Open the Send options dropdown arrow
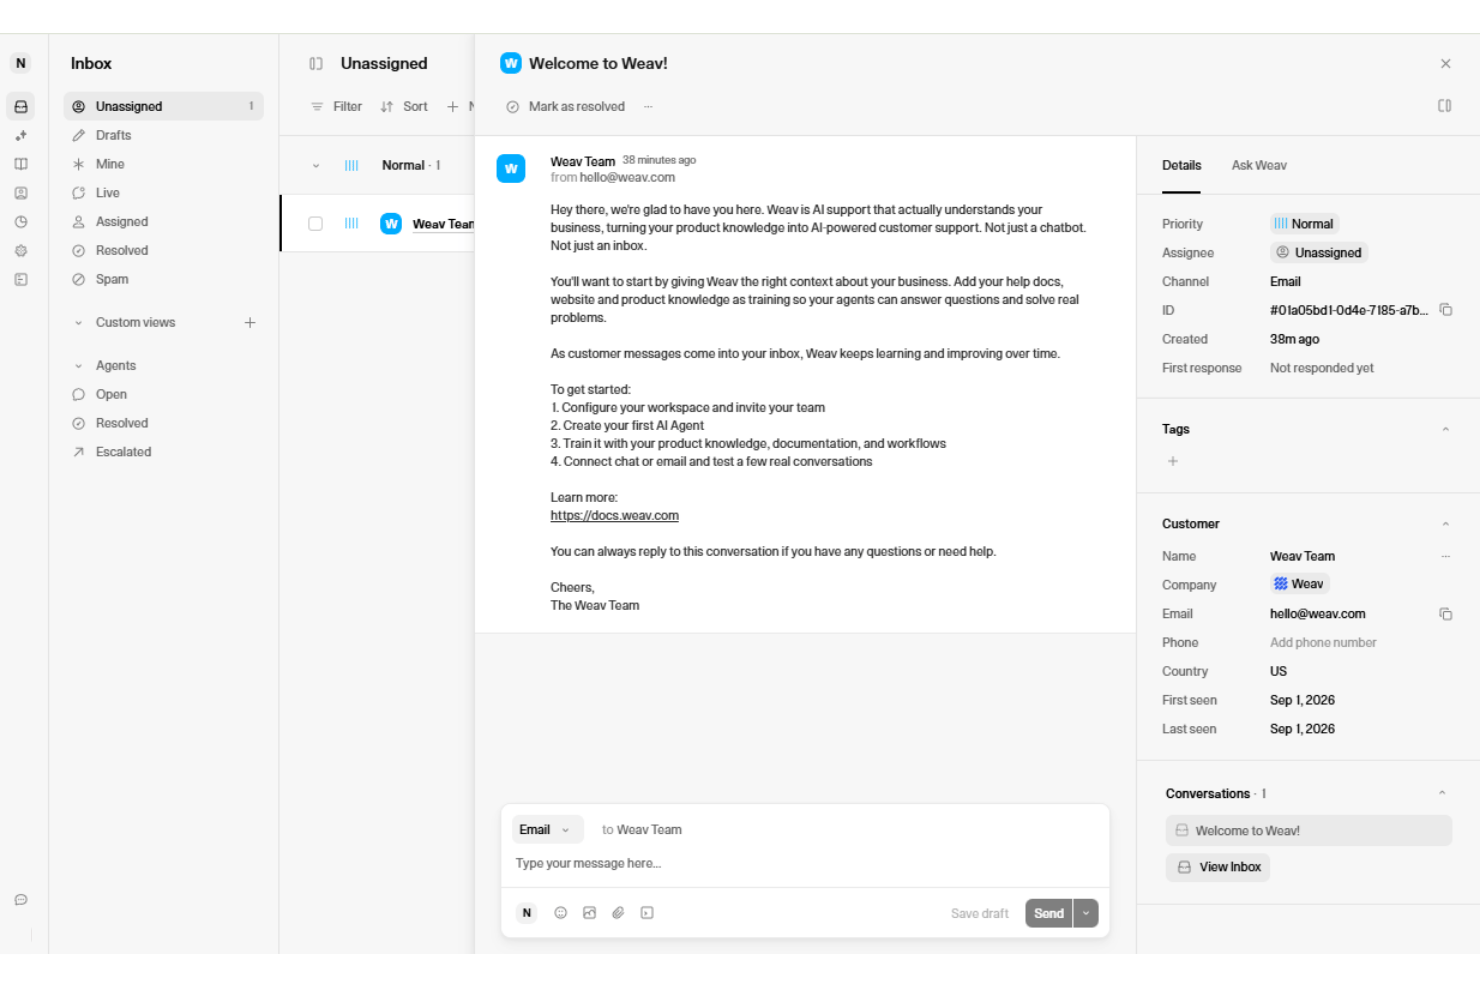The image size is (1480, 987). tap(1086, 913)
